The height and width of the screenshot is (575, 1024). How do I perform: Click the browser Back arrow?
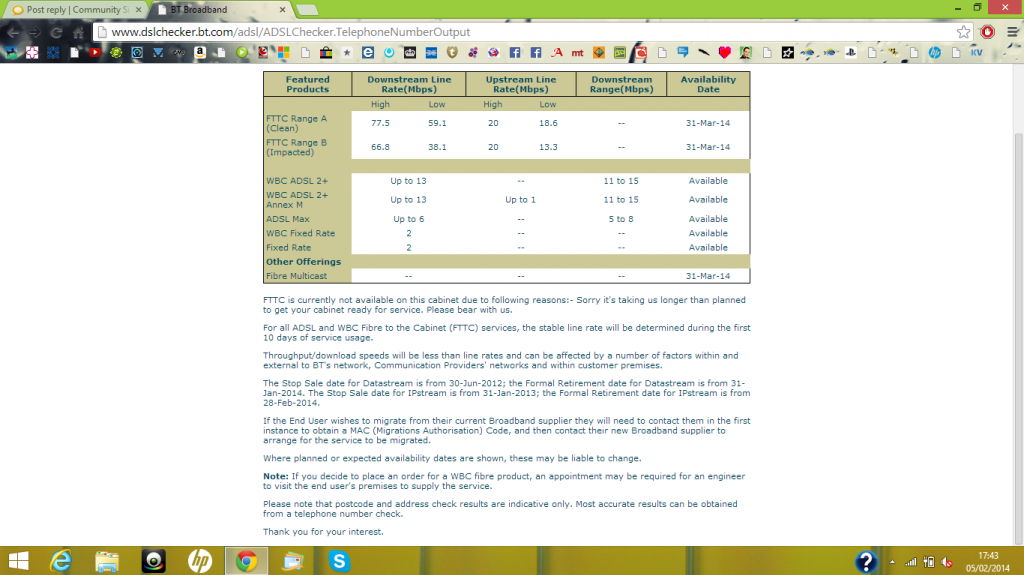[x=13, y=32]
